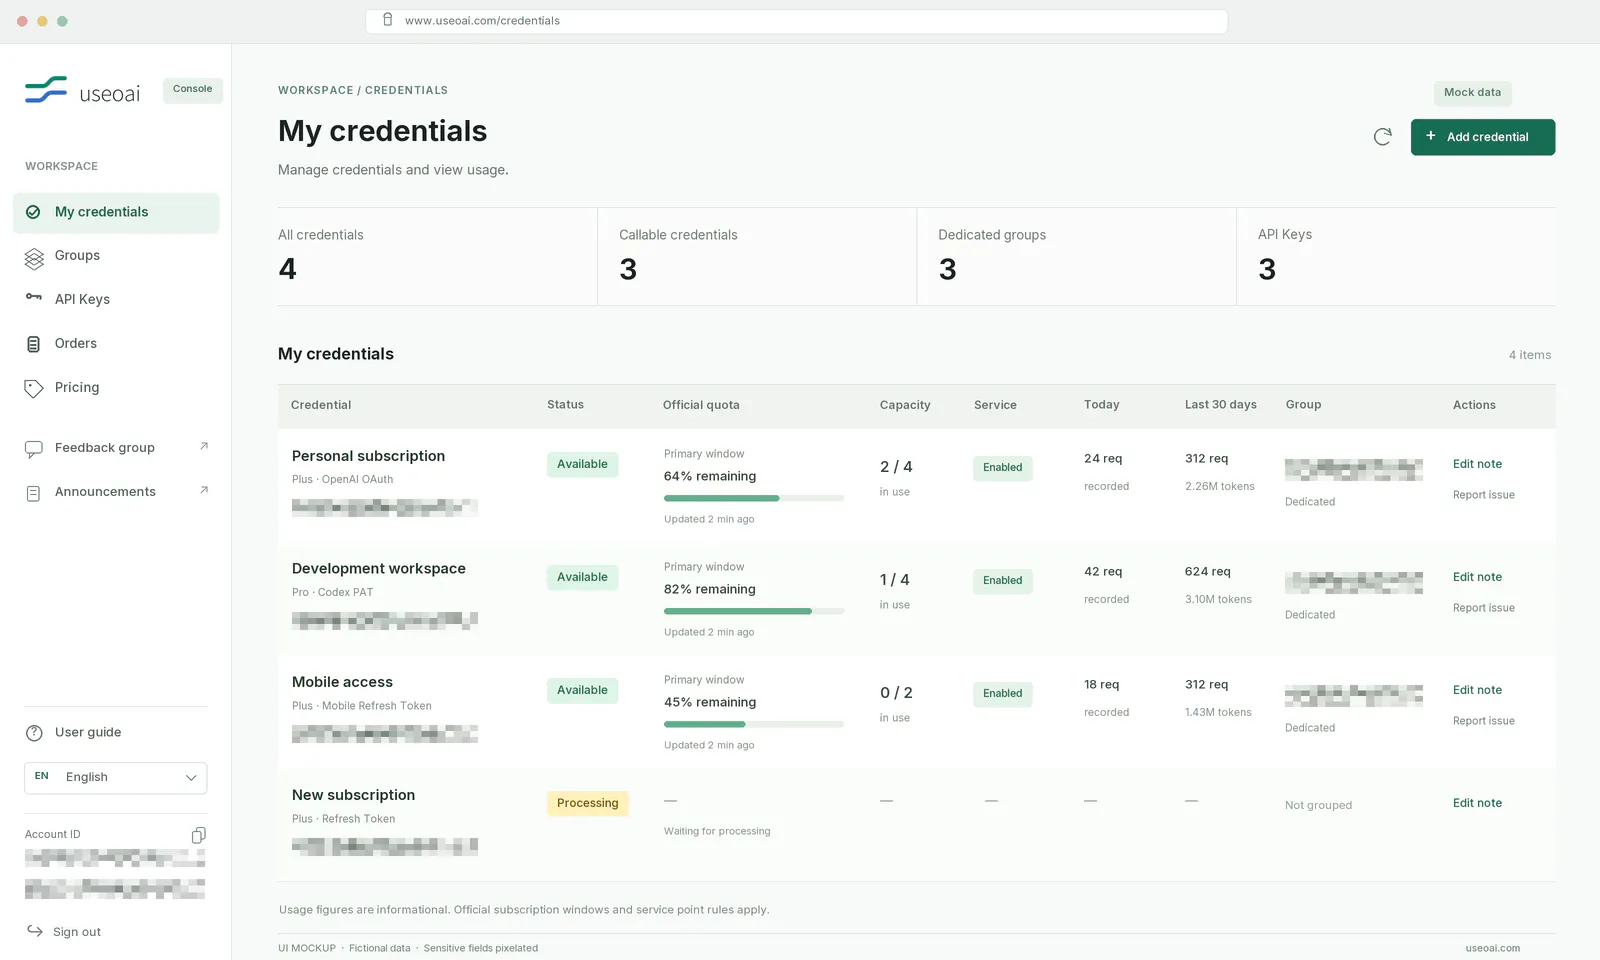Click the Announcements page icon
The width and height of the screenshot is (1600, 960).
tap(33, 493)
